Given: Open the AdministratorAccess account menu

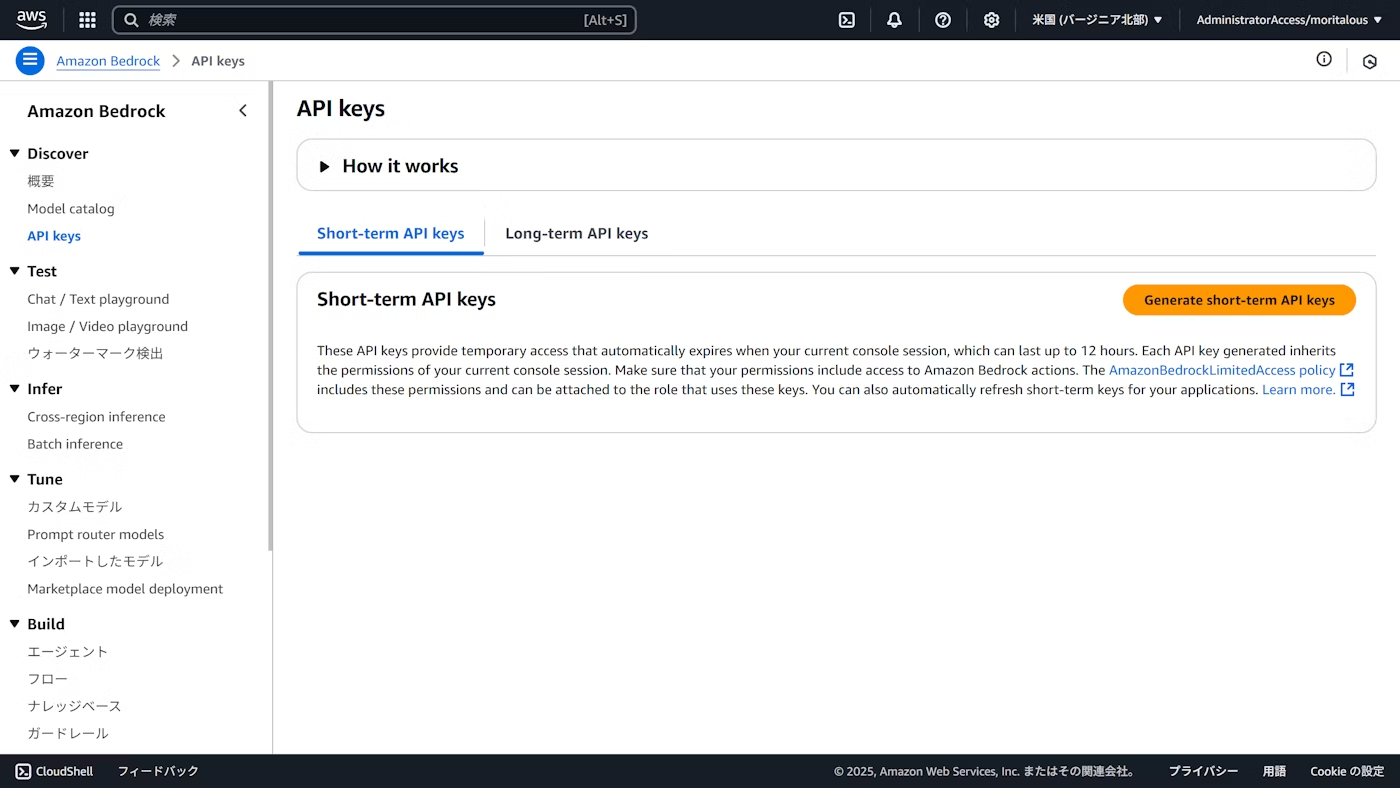Looking at the screenshot, I should point(1289,20).
